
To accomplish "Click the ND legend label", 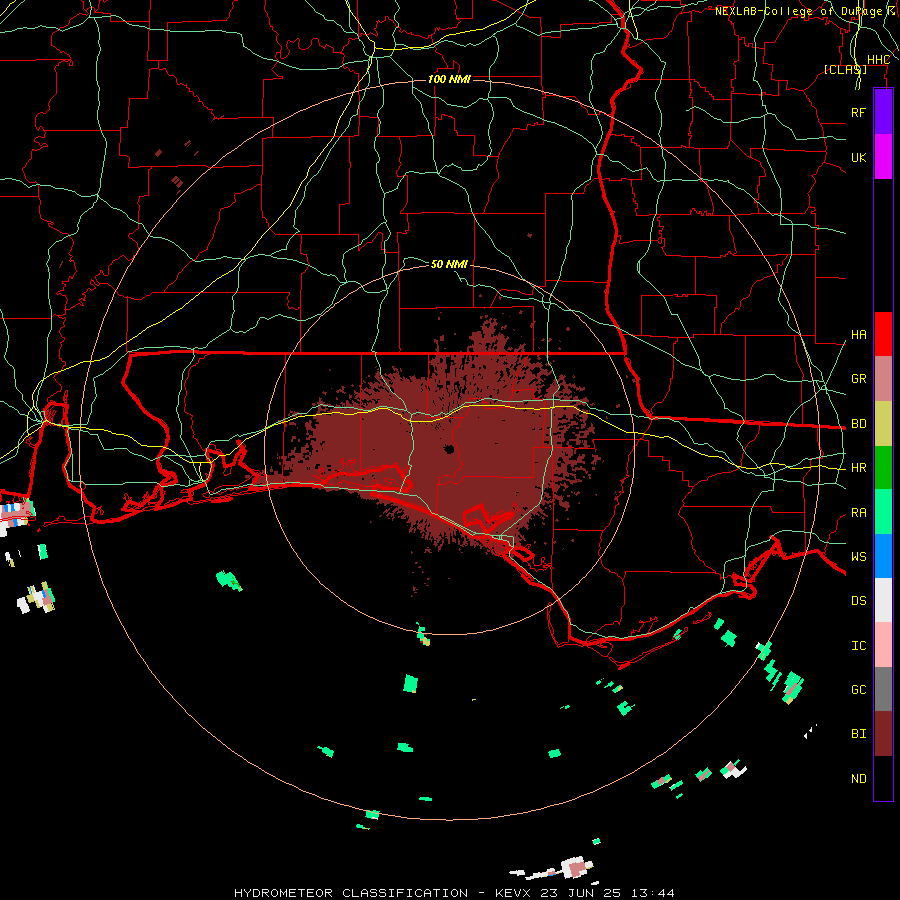I will pos(858,779).
